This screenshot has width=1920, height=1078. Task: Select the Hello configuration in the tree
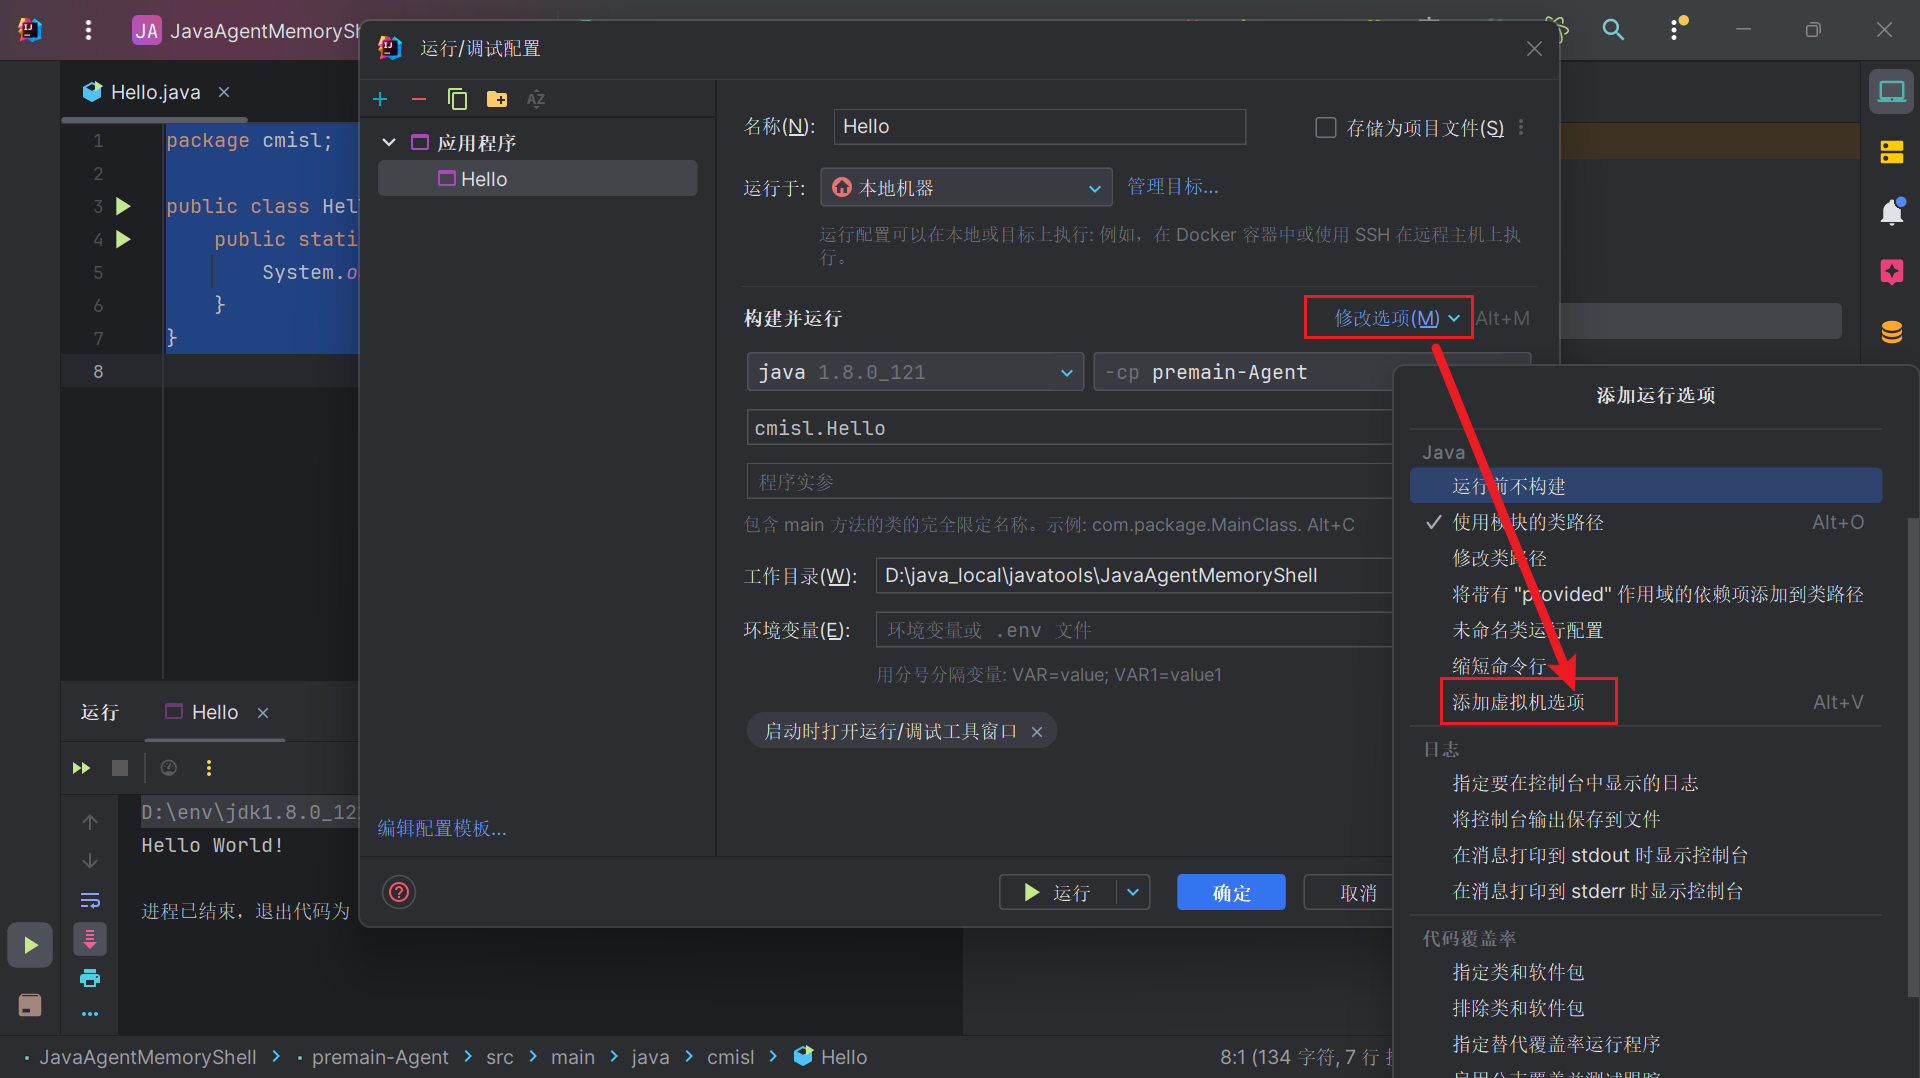pyautogui.click(x=538, y=179)
